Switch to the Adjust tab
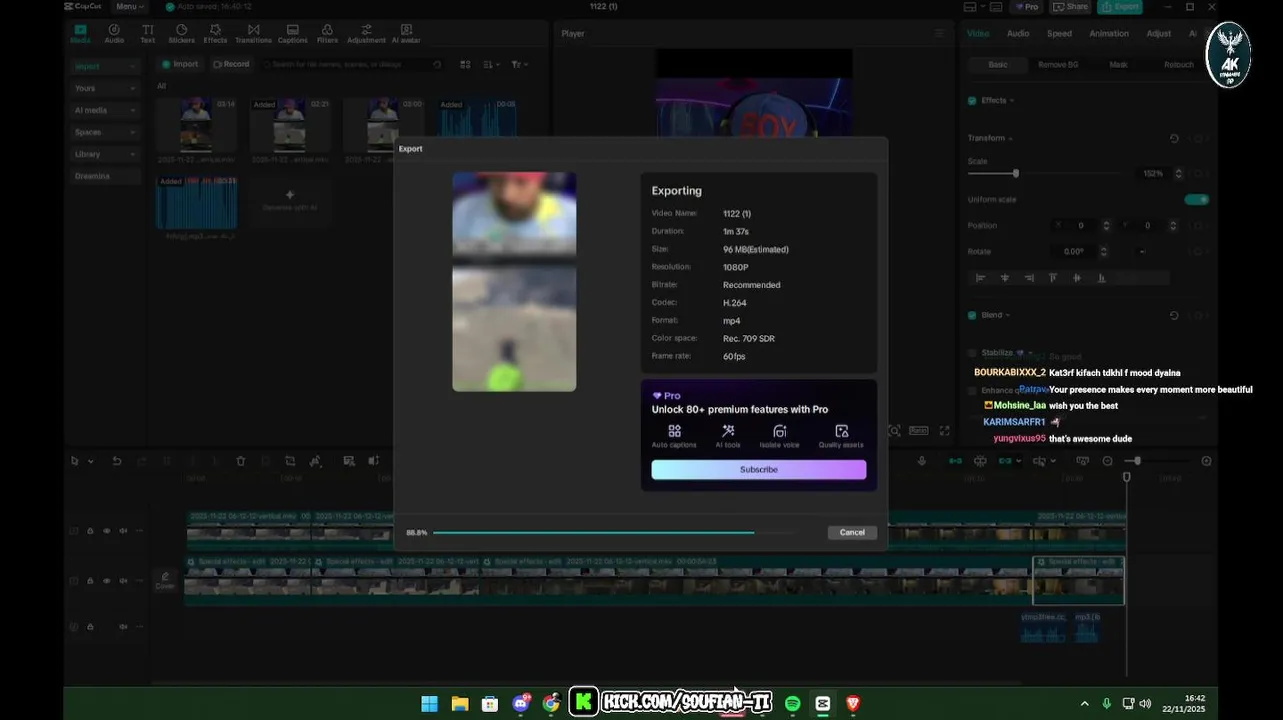This screenshot has height=720, width=1283. [1158, 33]
